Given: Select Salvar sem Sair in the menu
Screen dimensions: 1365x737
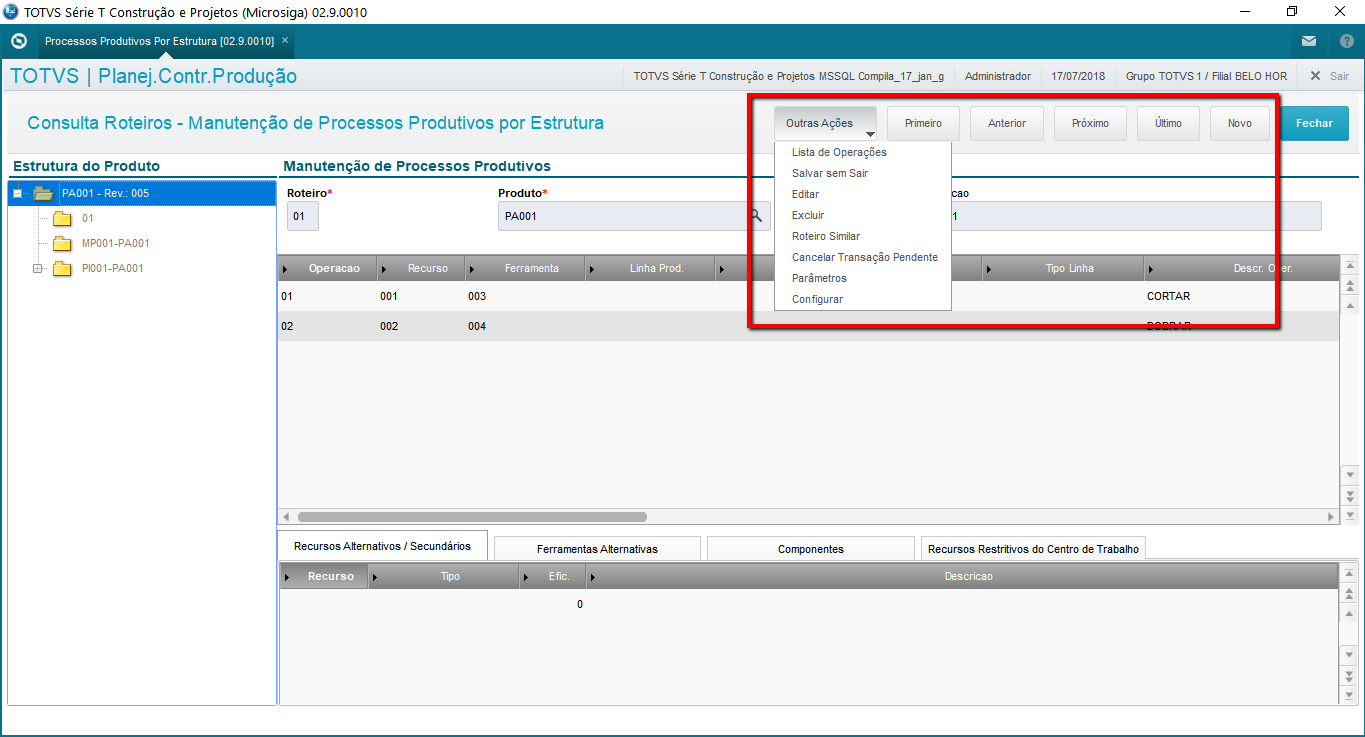Looking at the screenshot, I should click(830, 173).
